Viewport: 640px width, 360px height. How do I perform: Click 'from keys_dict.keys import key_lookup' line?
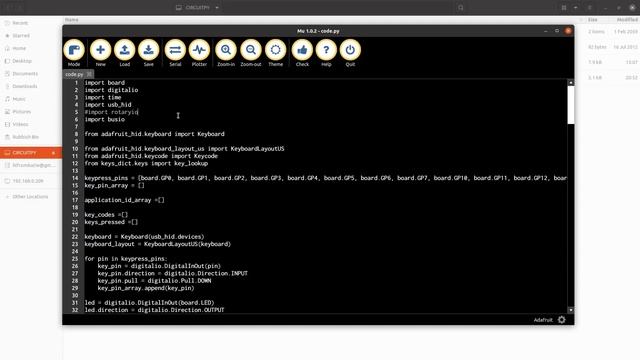(x=146, y=163)
